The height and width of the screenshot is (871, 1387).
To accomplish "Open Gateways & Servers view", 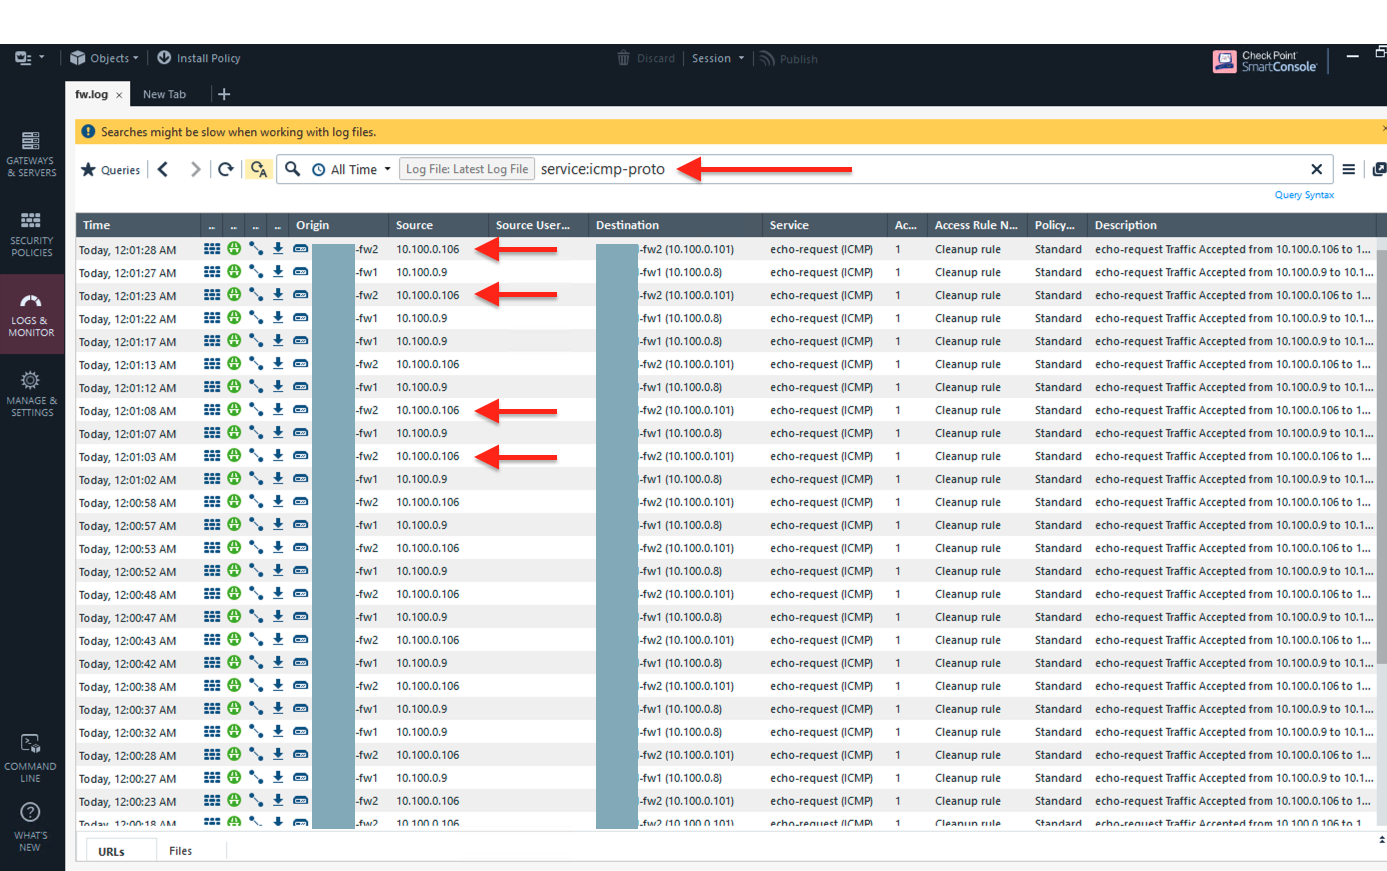I will click(31, 154).
